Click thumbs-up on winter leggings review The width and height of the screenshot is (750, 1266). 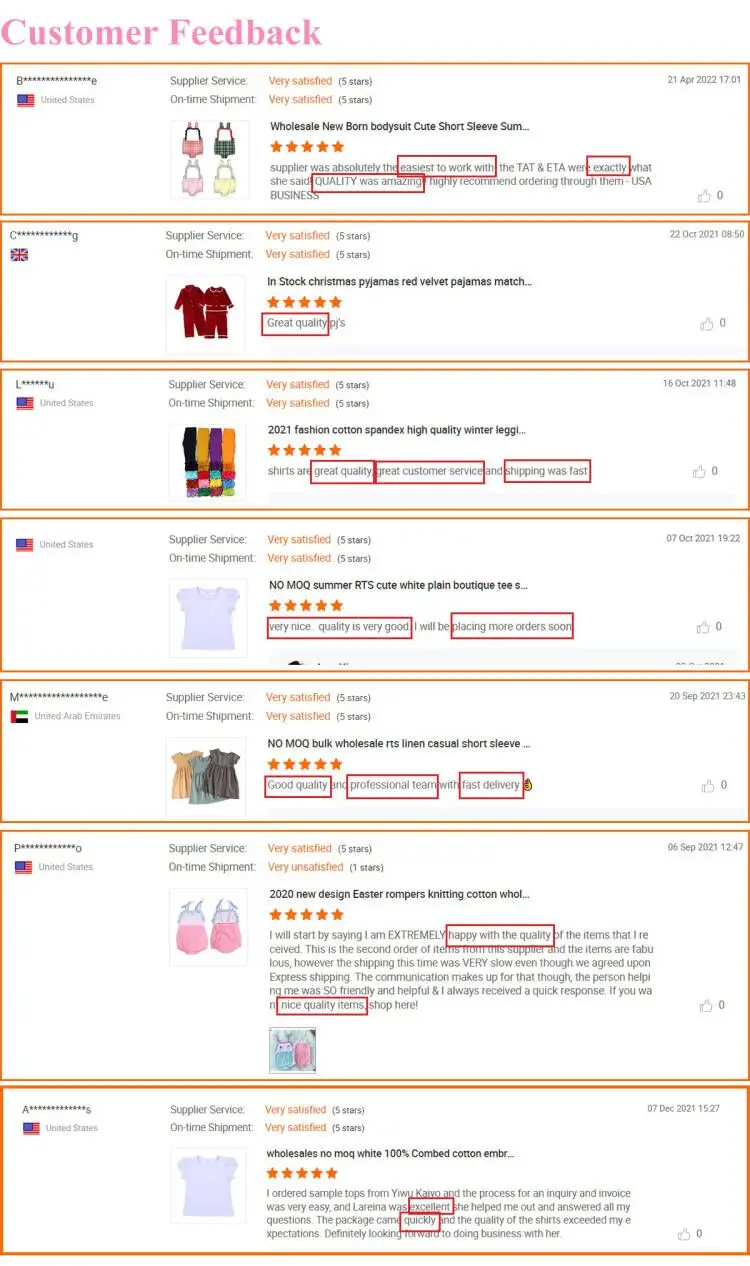700,471
